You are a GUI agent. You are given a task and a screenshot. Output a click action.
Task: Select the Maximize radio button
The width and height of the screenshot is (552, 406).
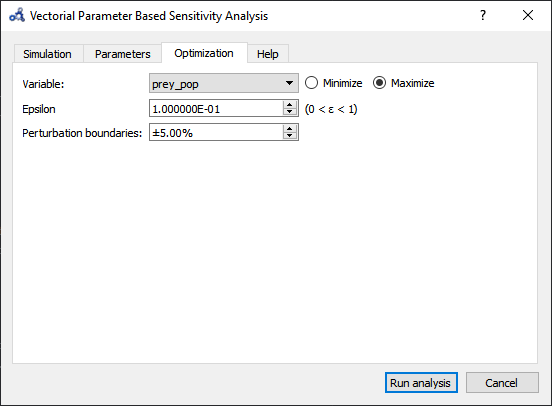(380, 83)
